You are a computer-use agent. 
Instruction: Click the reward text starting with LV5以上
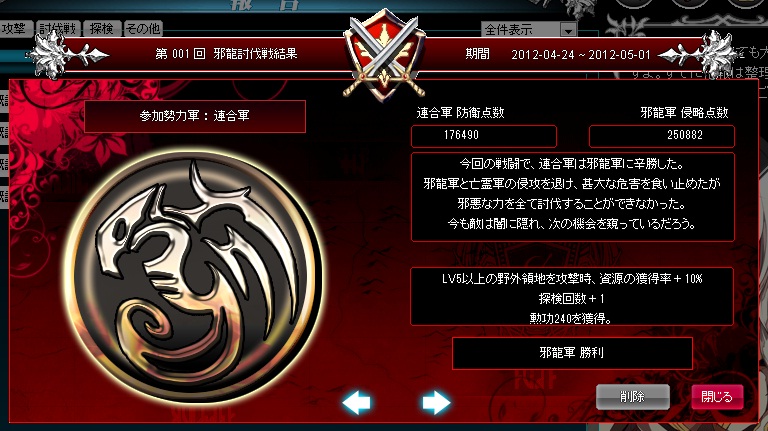point(572,279)
